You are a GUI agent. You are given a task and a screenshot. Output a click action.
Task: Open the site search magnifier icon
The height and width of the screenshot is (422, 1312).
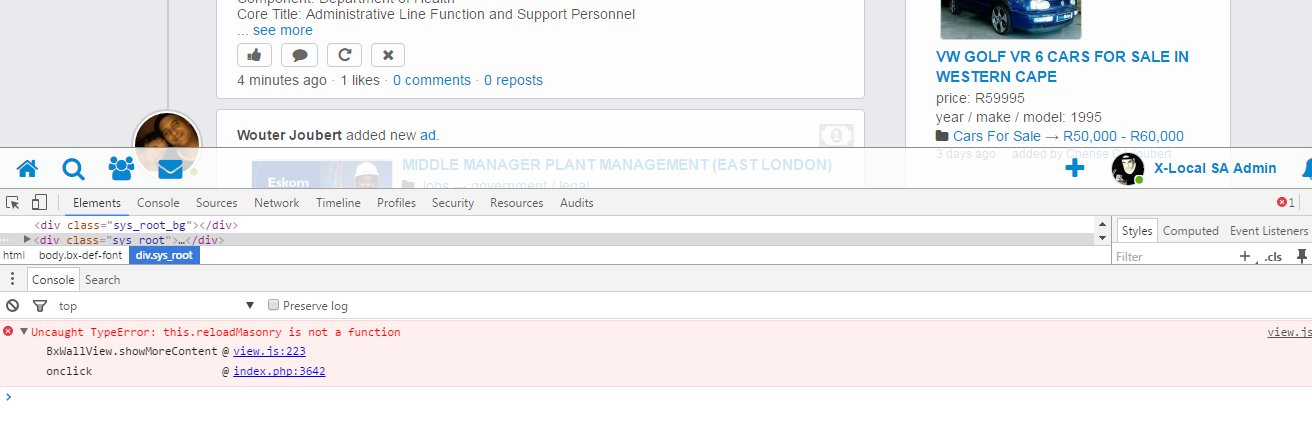(74, 169)
